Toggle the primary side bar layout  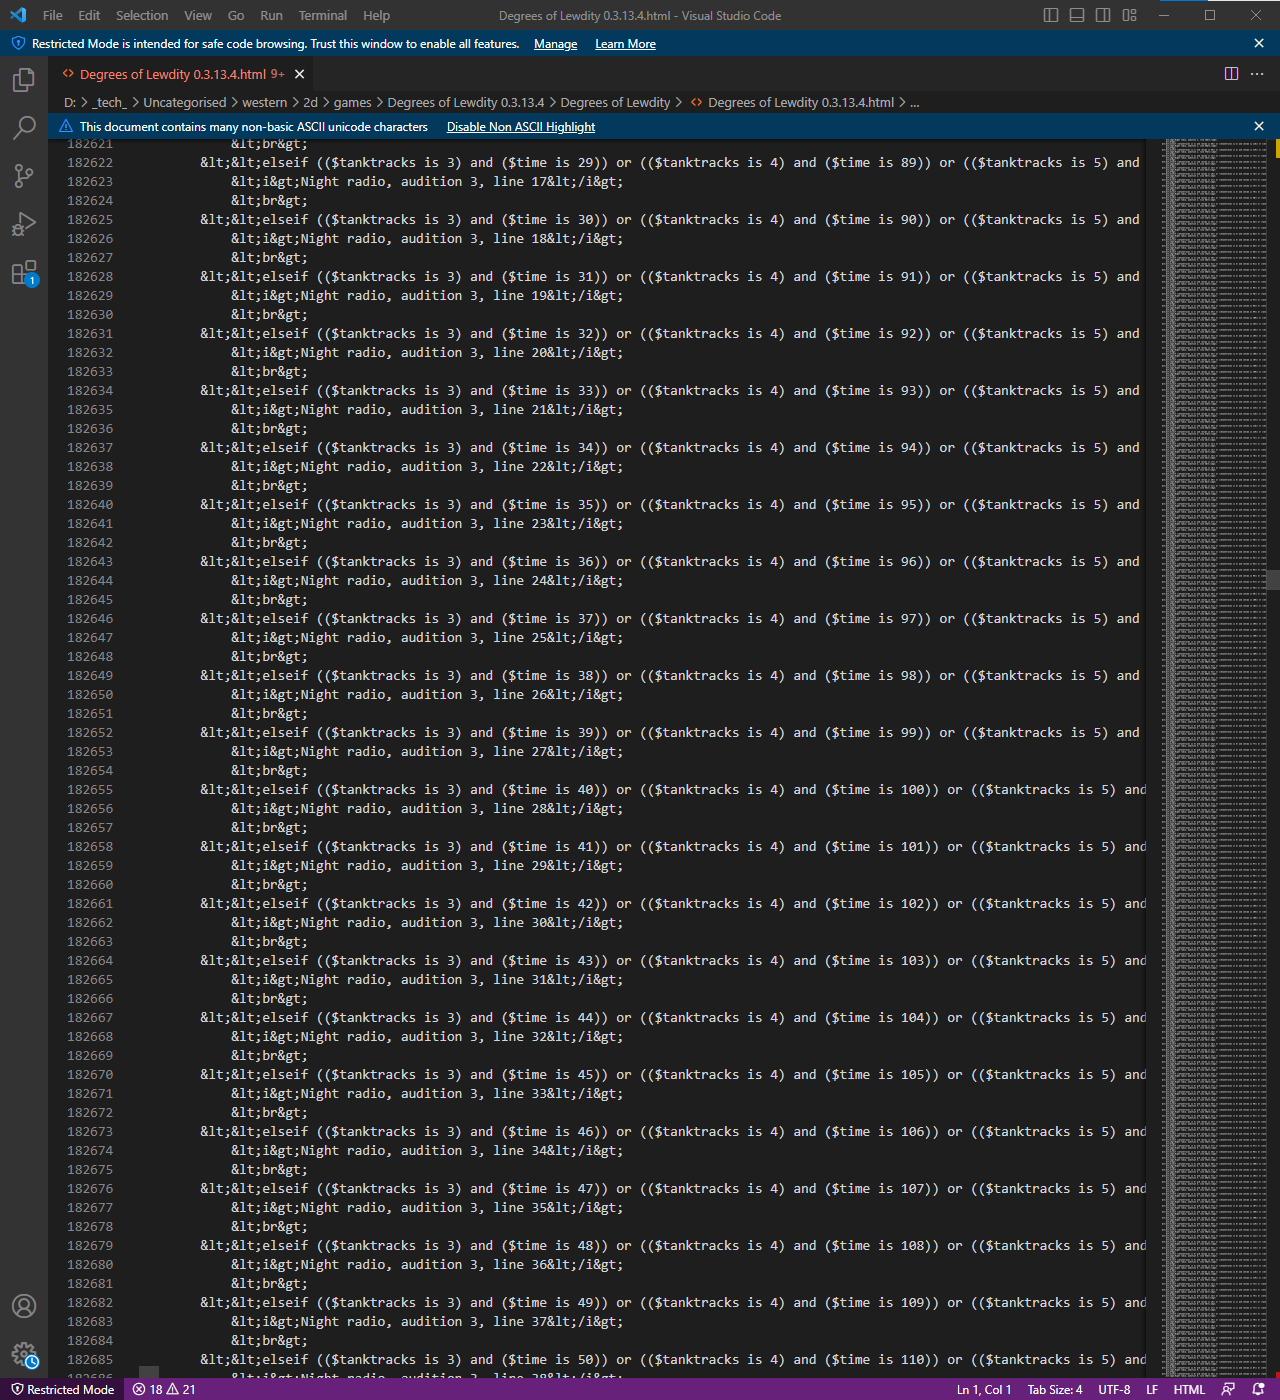pyautogui.click(x=1051, y=15)
